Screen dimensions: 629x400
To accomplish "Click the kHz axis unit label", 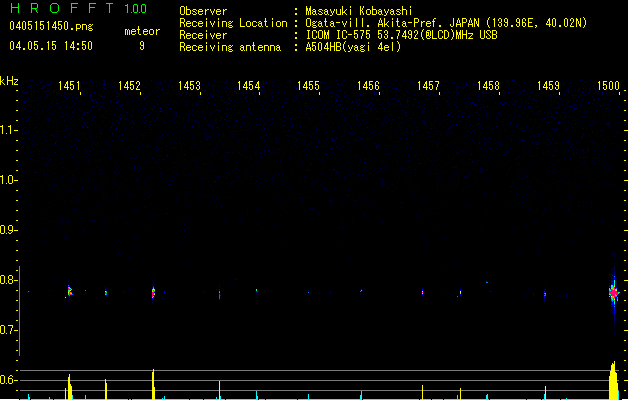I will (9, 81).
